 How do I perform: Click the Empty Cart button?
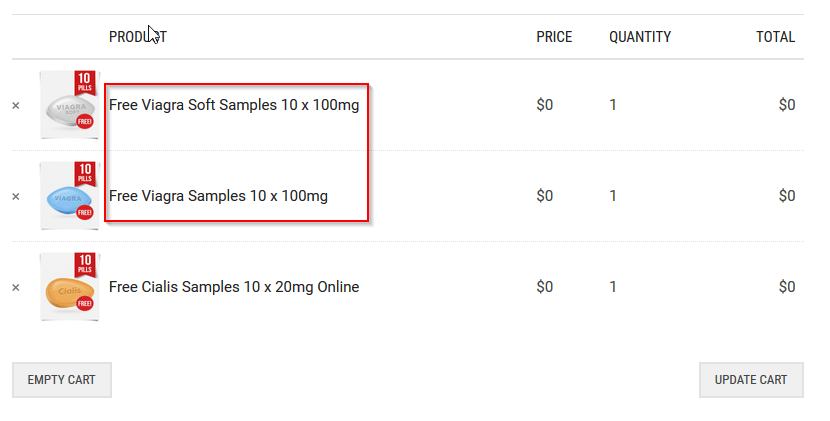[62, 380]
